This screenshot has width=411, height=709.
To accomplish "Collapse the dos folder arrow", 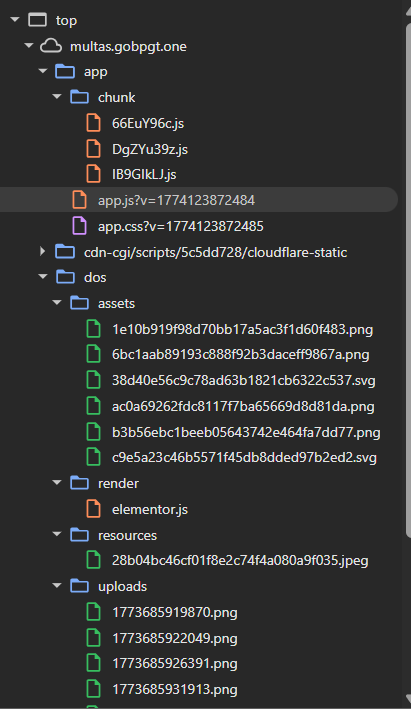I will tap(43, 276).
